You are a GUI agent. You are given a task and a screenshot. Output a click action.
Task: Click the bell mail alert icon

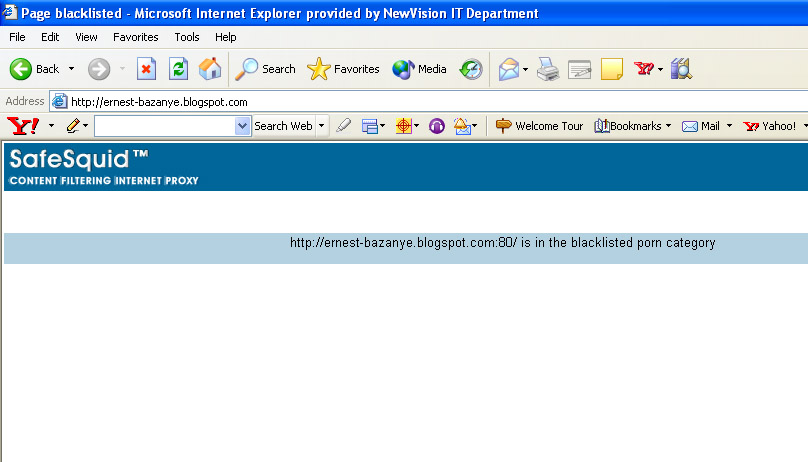pos(462,126)
